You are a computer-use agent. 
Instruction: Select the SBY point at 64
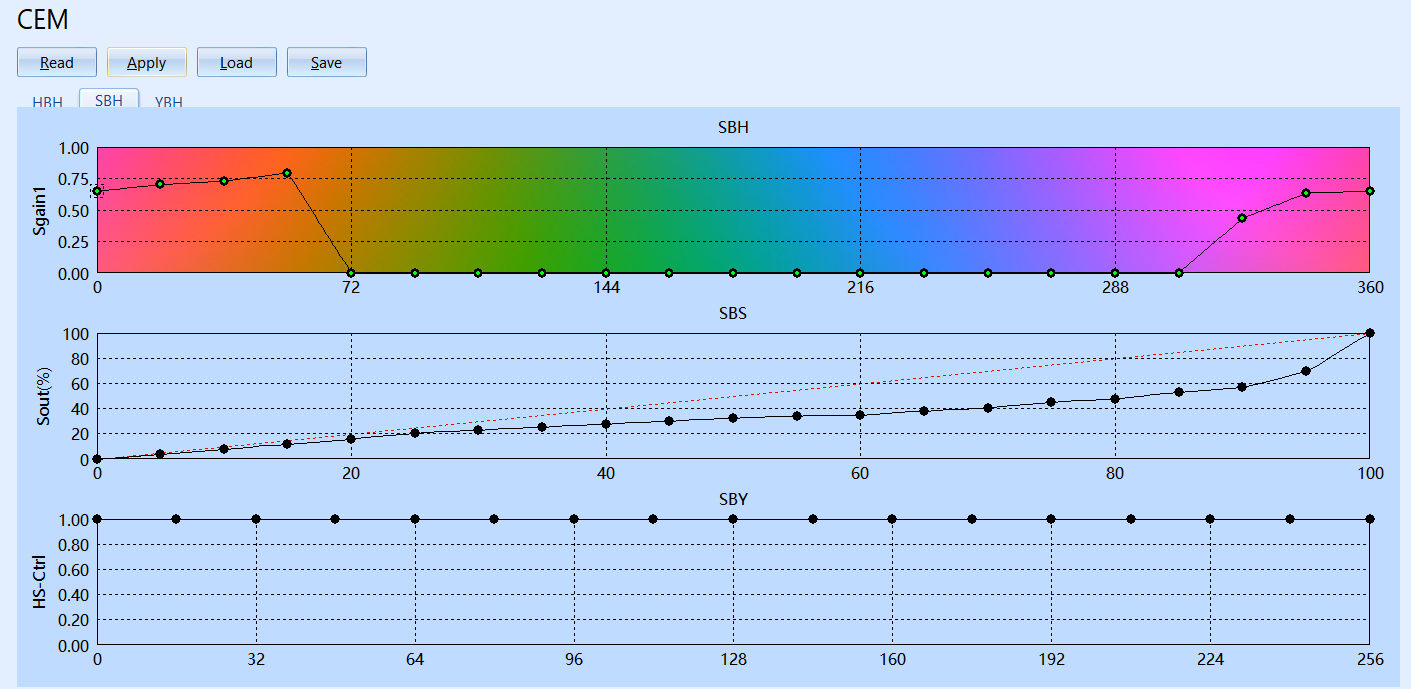(x=415, y=519)
